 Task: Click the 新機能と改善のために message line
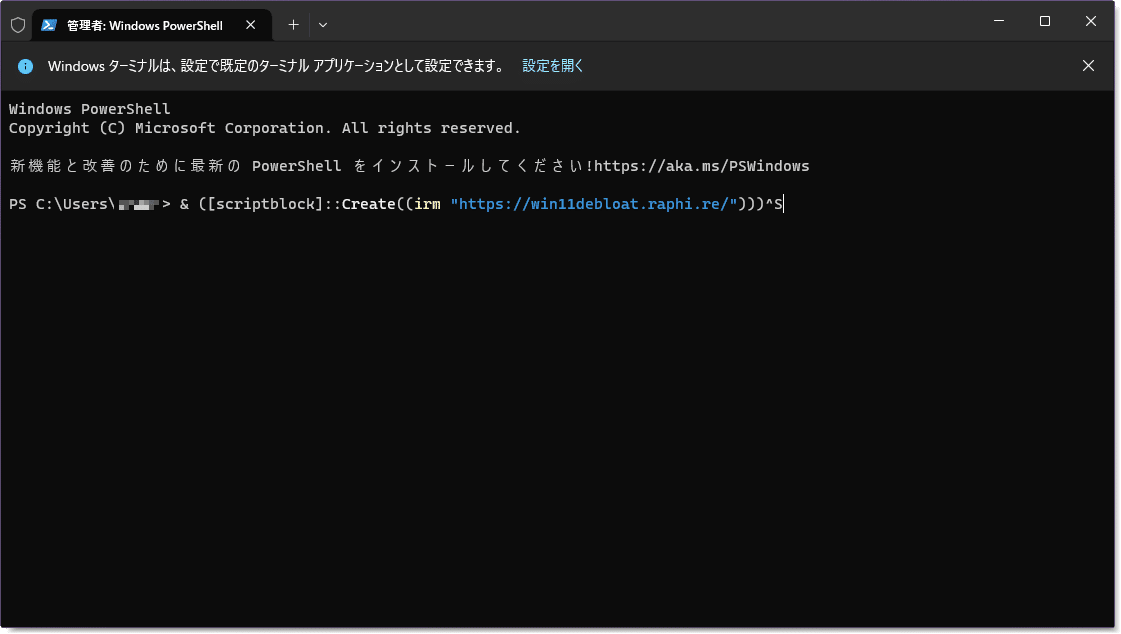point(409,166)
